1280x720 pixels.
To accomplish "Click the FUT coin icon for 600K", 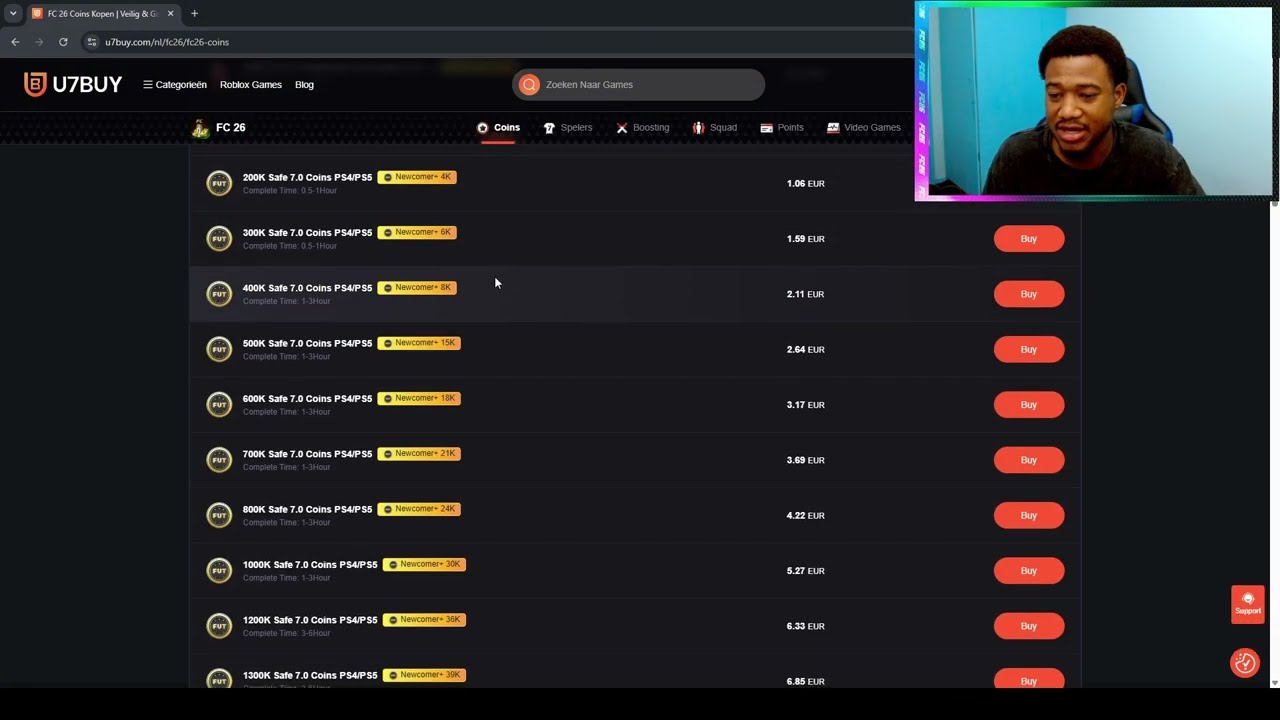I will 219,404.
